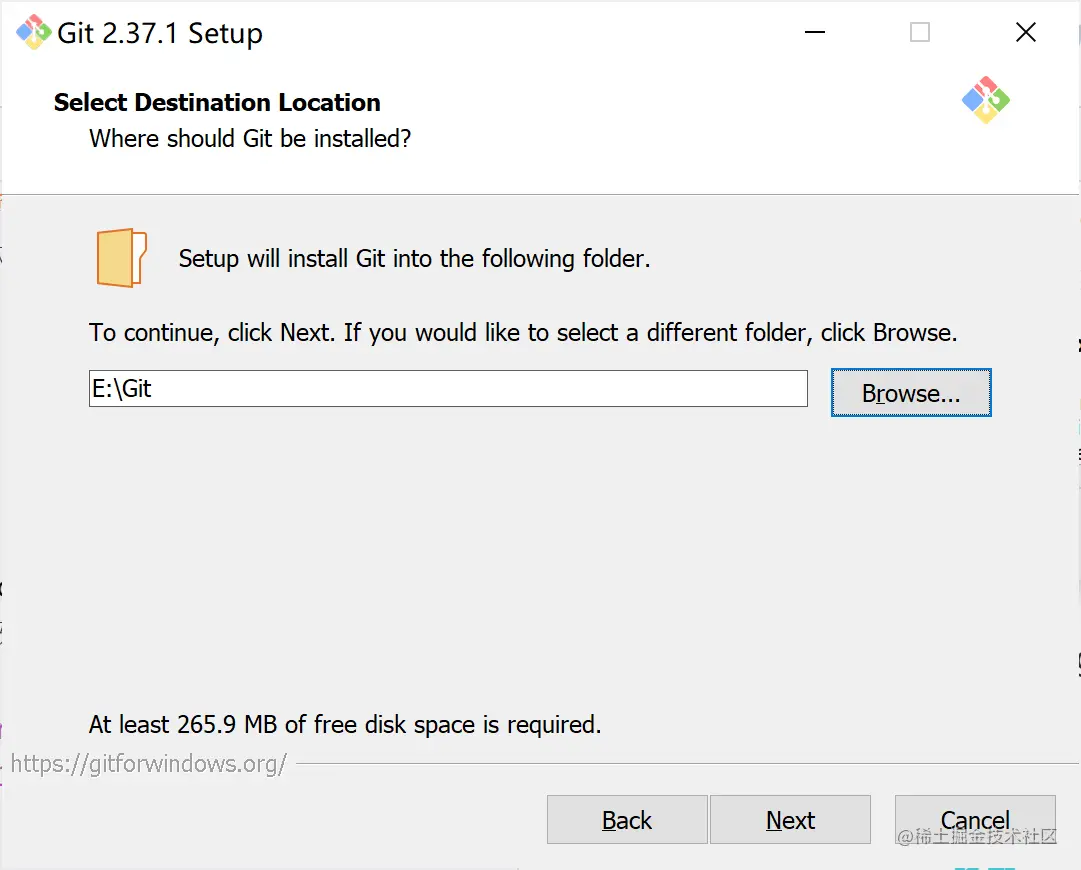Viewport: 1081px width, 870px height.
Task: Click the Git logo in header right corner
Action: tap(986, 101)
